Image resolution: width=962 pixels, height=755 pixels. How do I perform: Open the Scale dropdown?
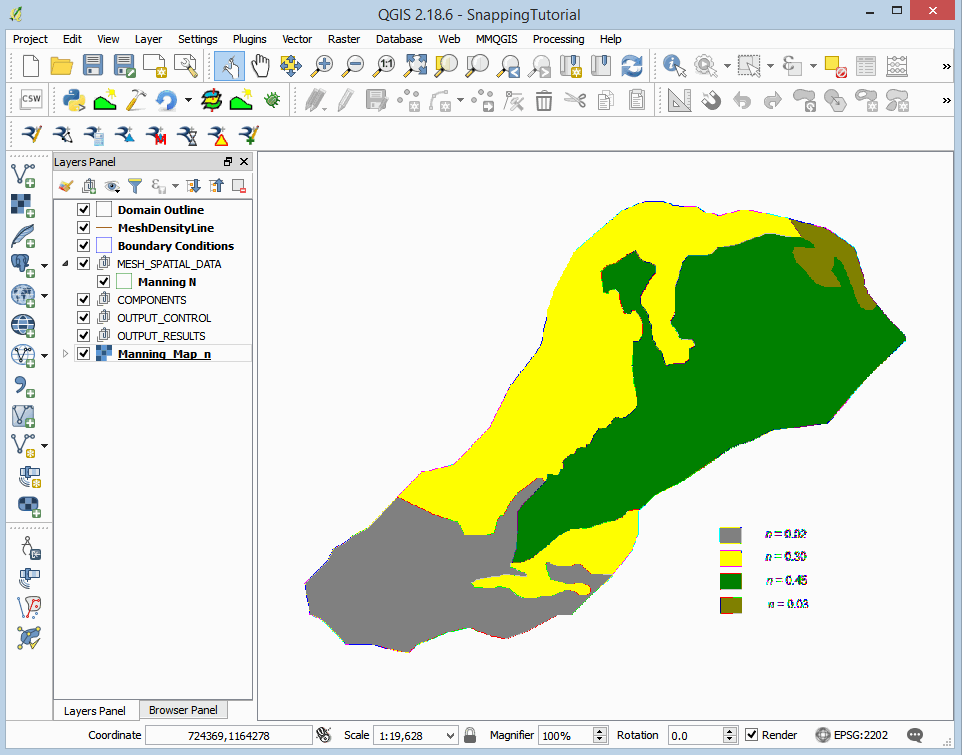click(449, 735)
